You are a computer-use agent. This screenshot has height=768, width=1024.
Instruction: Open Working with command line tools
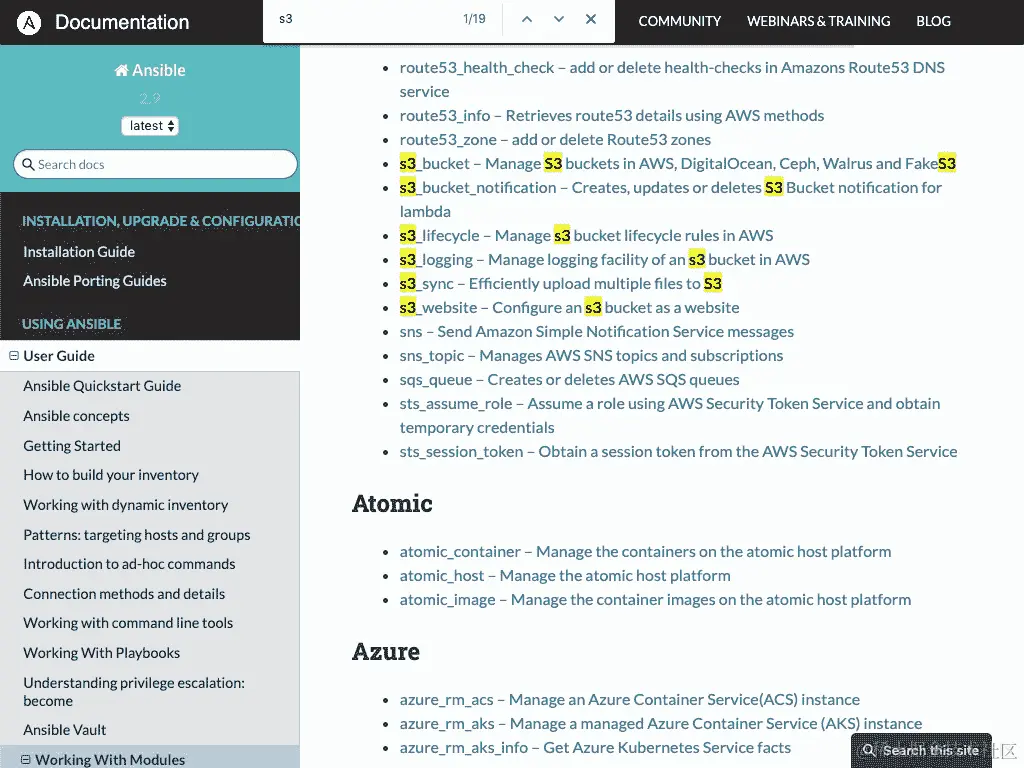pyautogui.click(x=128, y=623)
